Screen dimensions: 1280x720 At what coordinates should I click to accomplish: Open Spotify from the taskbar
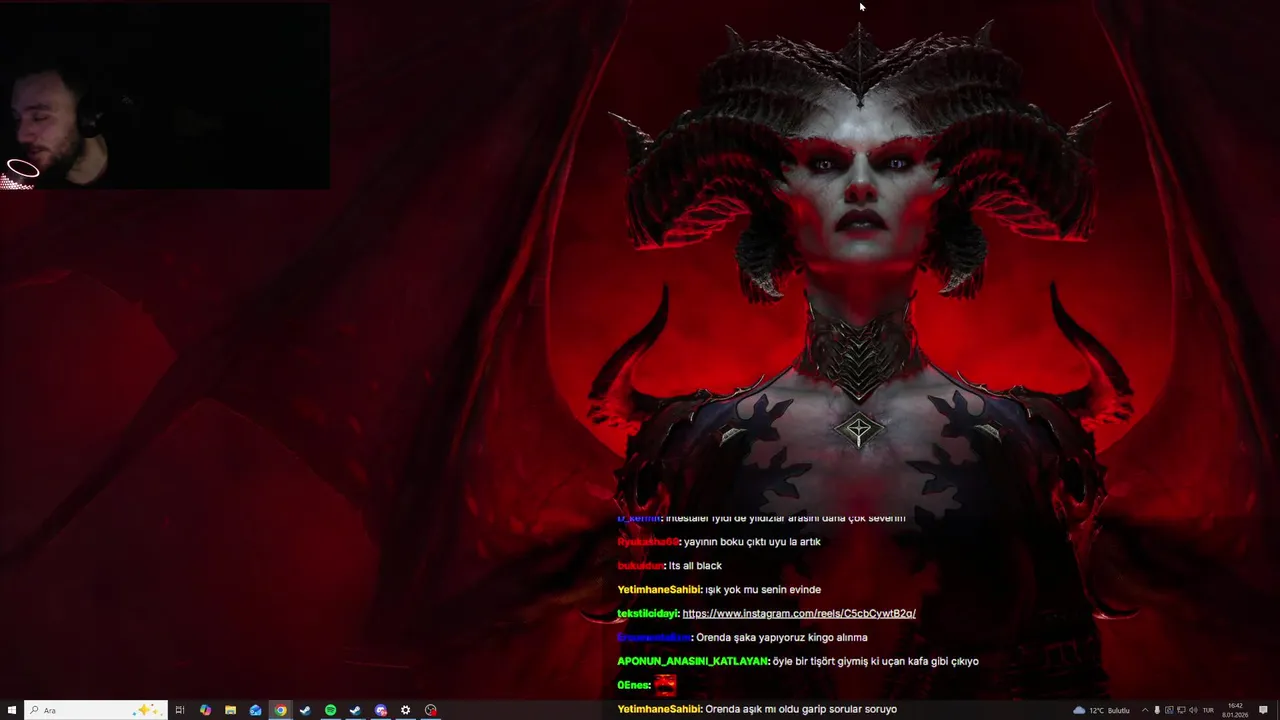(x=330, y=710)
